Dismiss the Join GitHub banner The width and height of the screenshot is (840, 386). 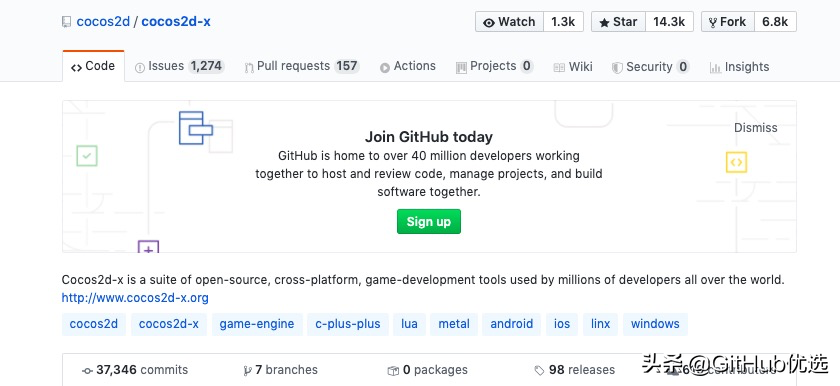(755, 127)
